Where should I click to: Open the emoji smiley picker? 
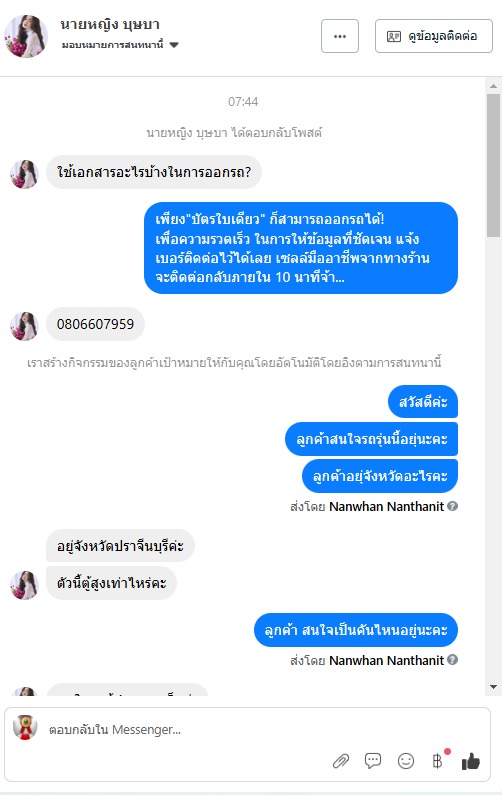[406, 761]
